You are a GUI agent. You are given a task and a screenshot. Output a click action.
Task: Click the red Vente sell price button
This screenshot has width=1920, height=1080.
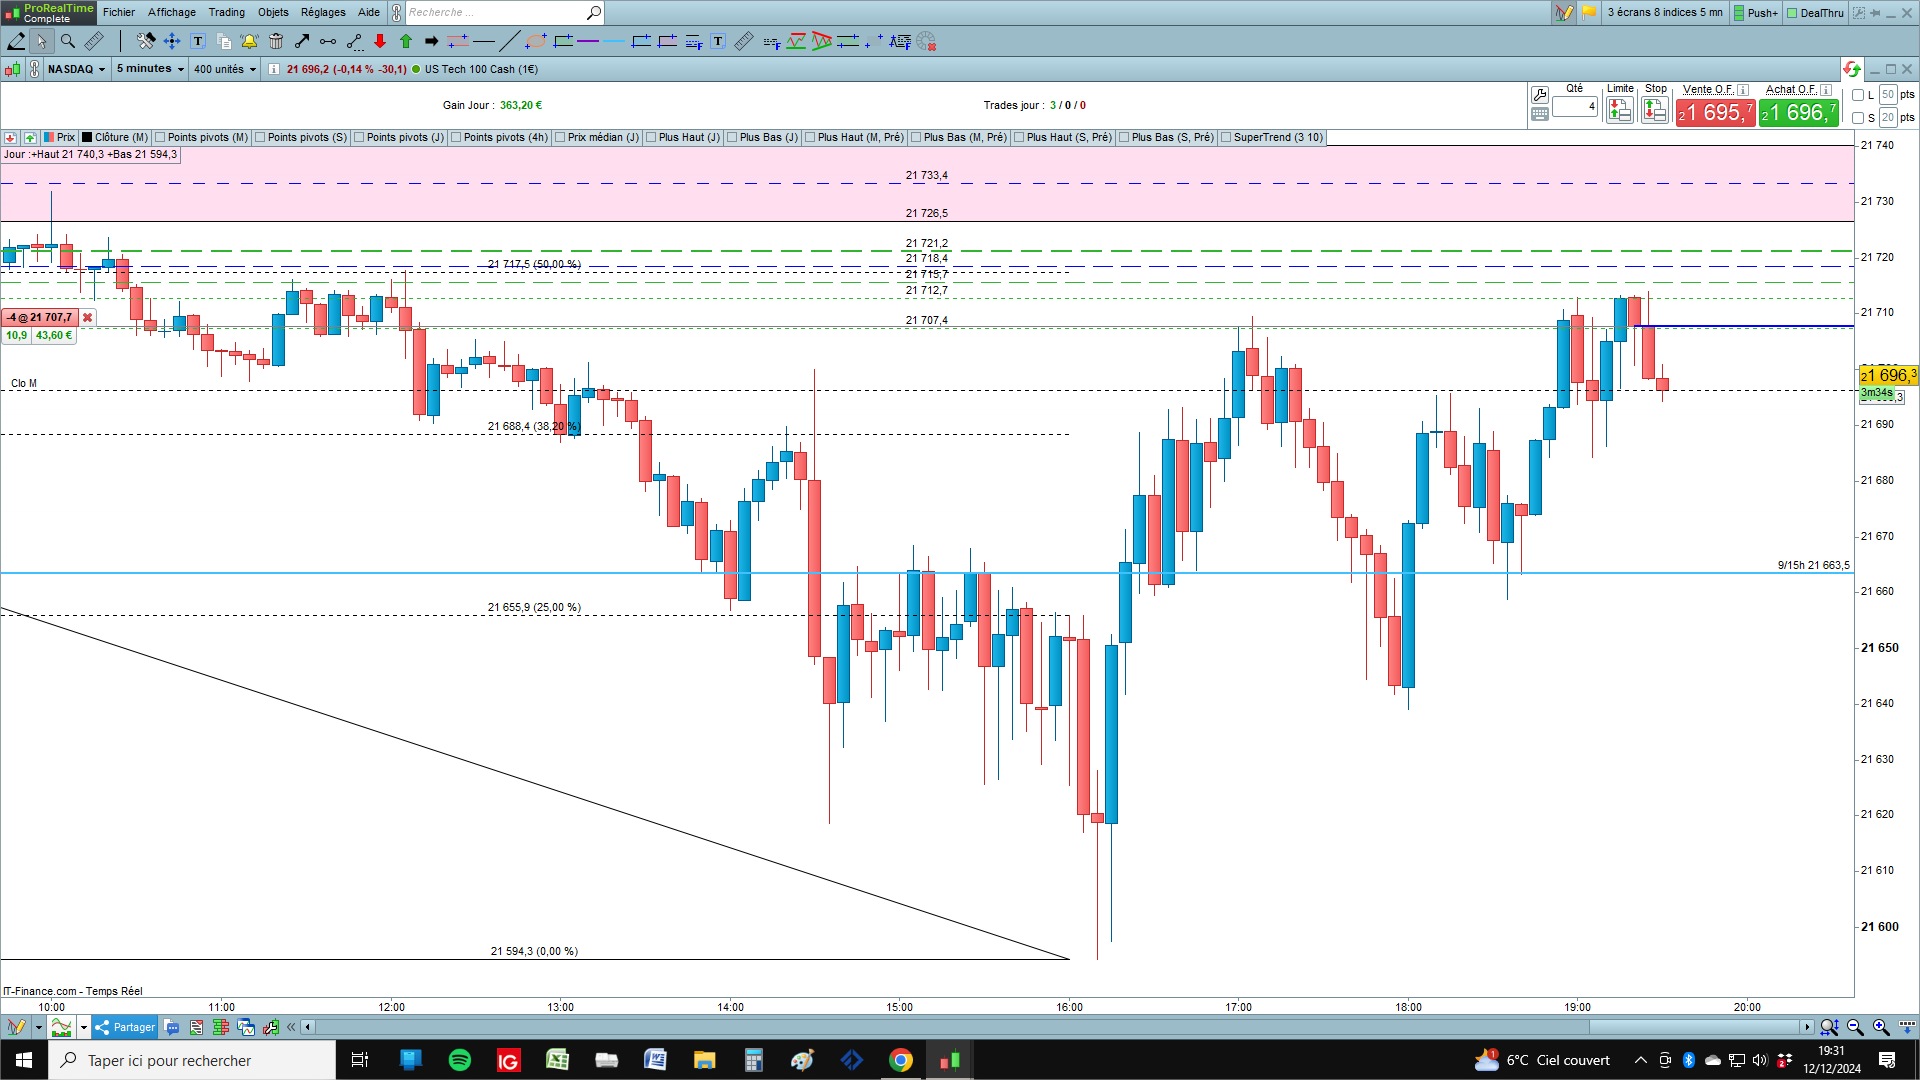click(x=1715, y=113)
